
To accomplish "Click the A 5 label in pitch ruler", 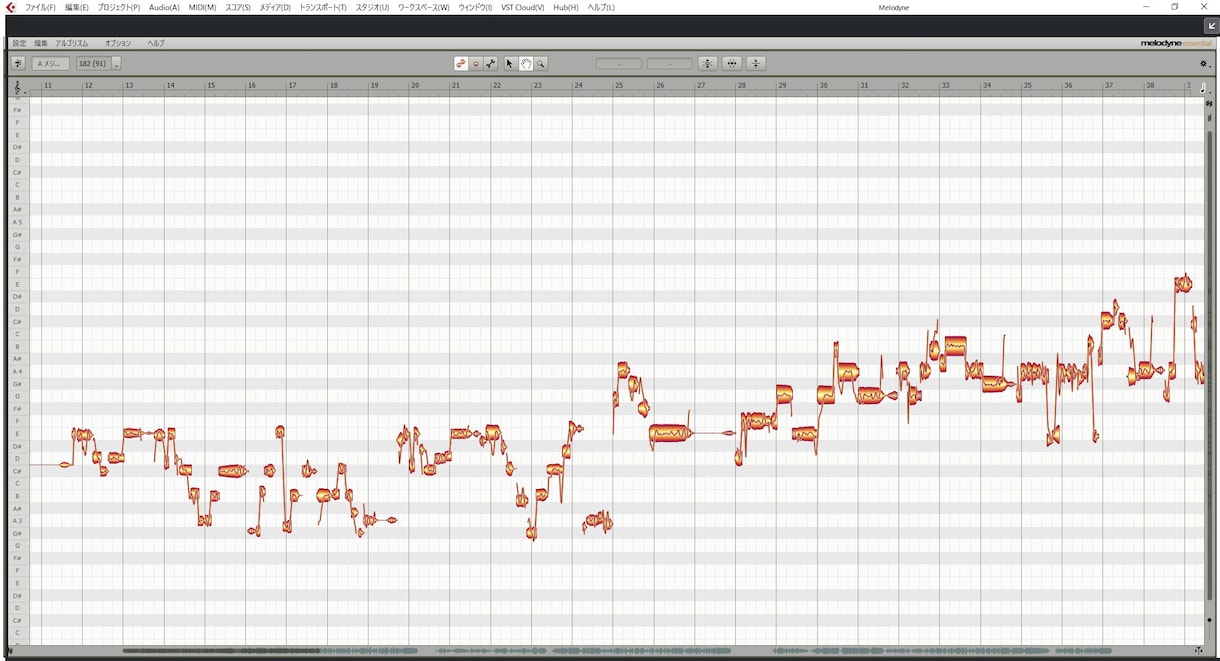I will (17, 222).
